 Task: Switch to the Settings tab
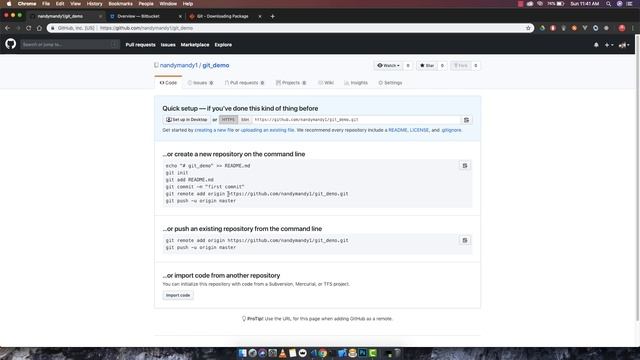(x=390, y=83)
